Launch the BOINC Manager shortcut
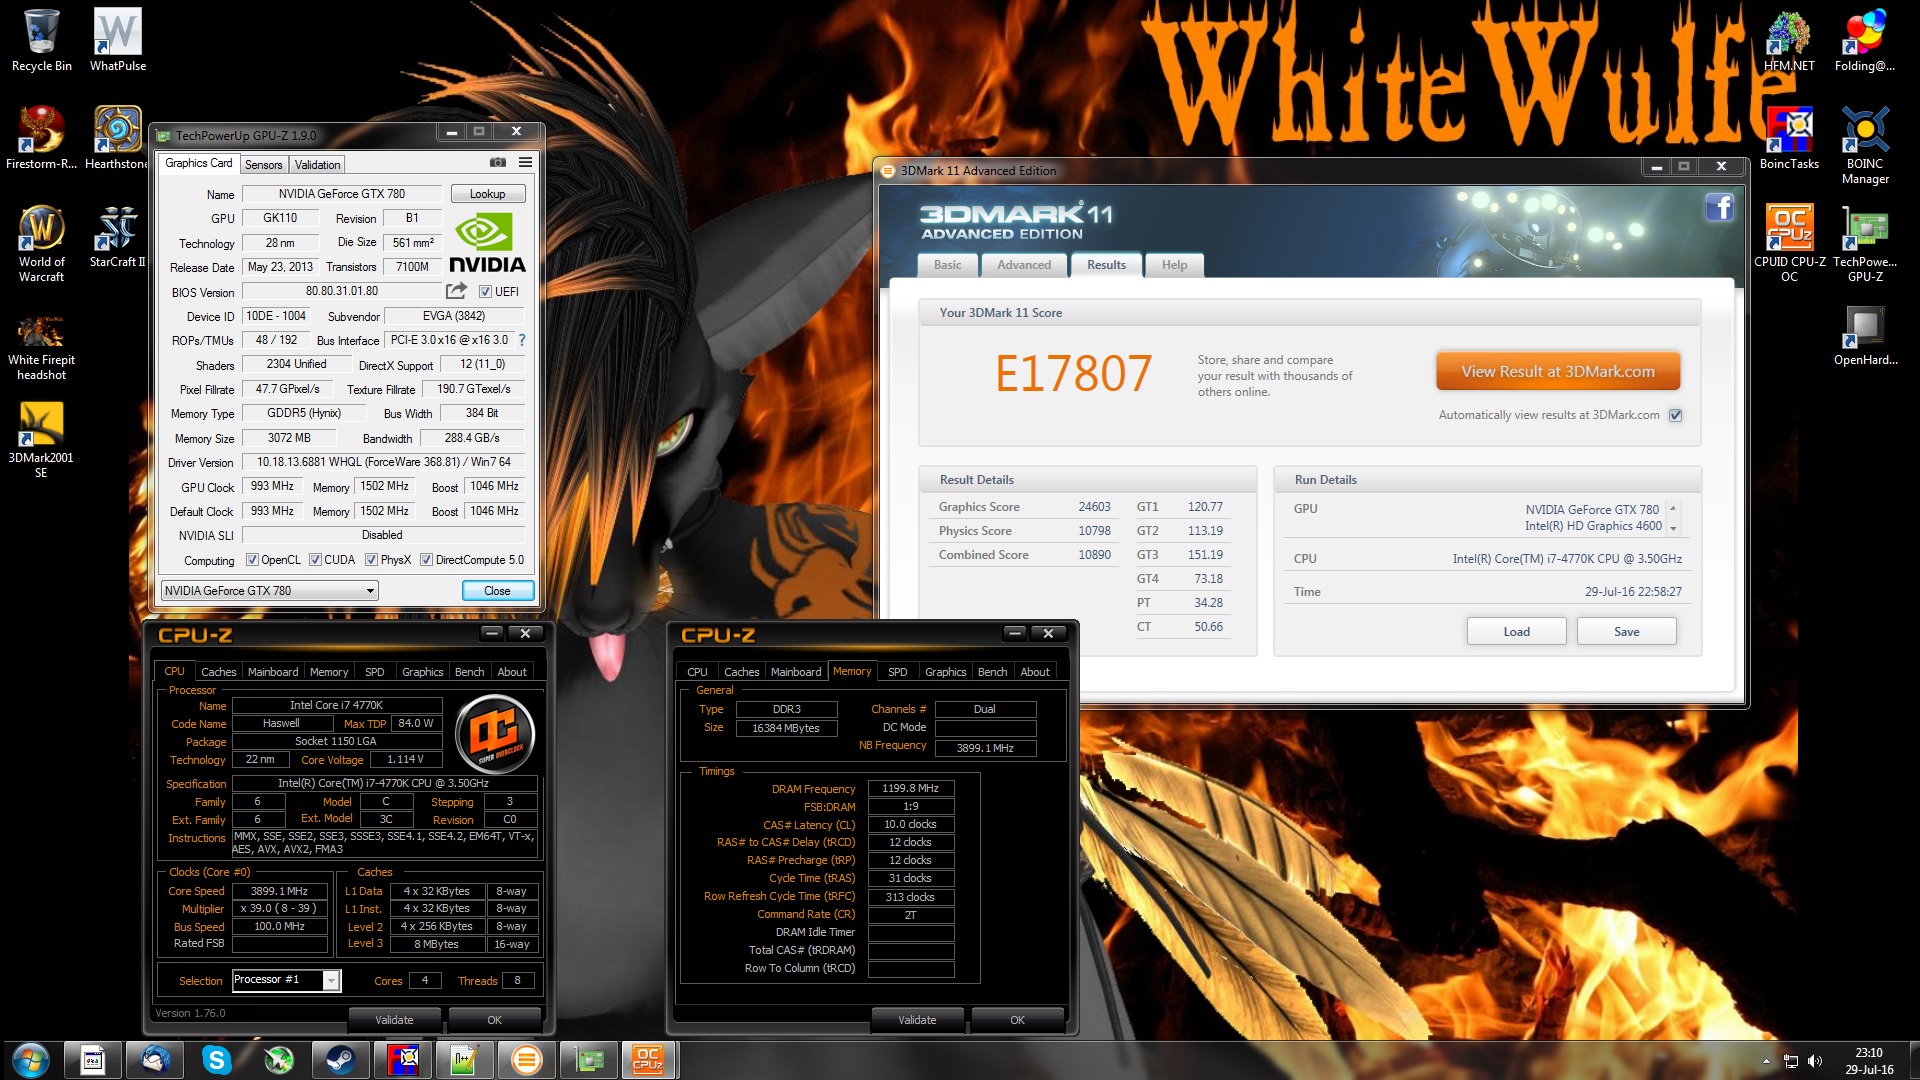The image size is (1920, 1080). pos(1865,145)
